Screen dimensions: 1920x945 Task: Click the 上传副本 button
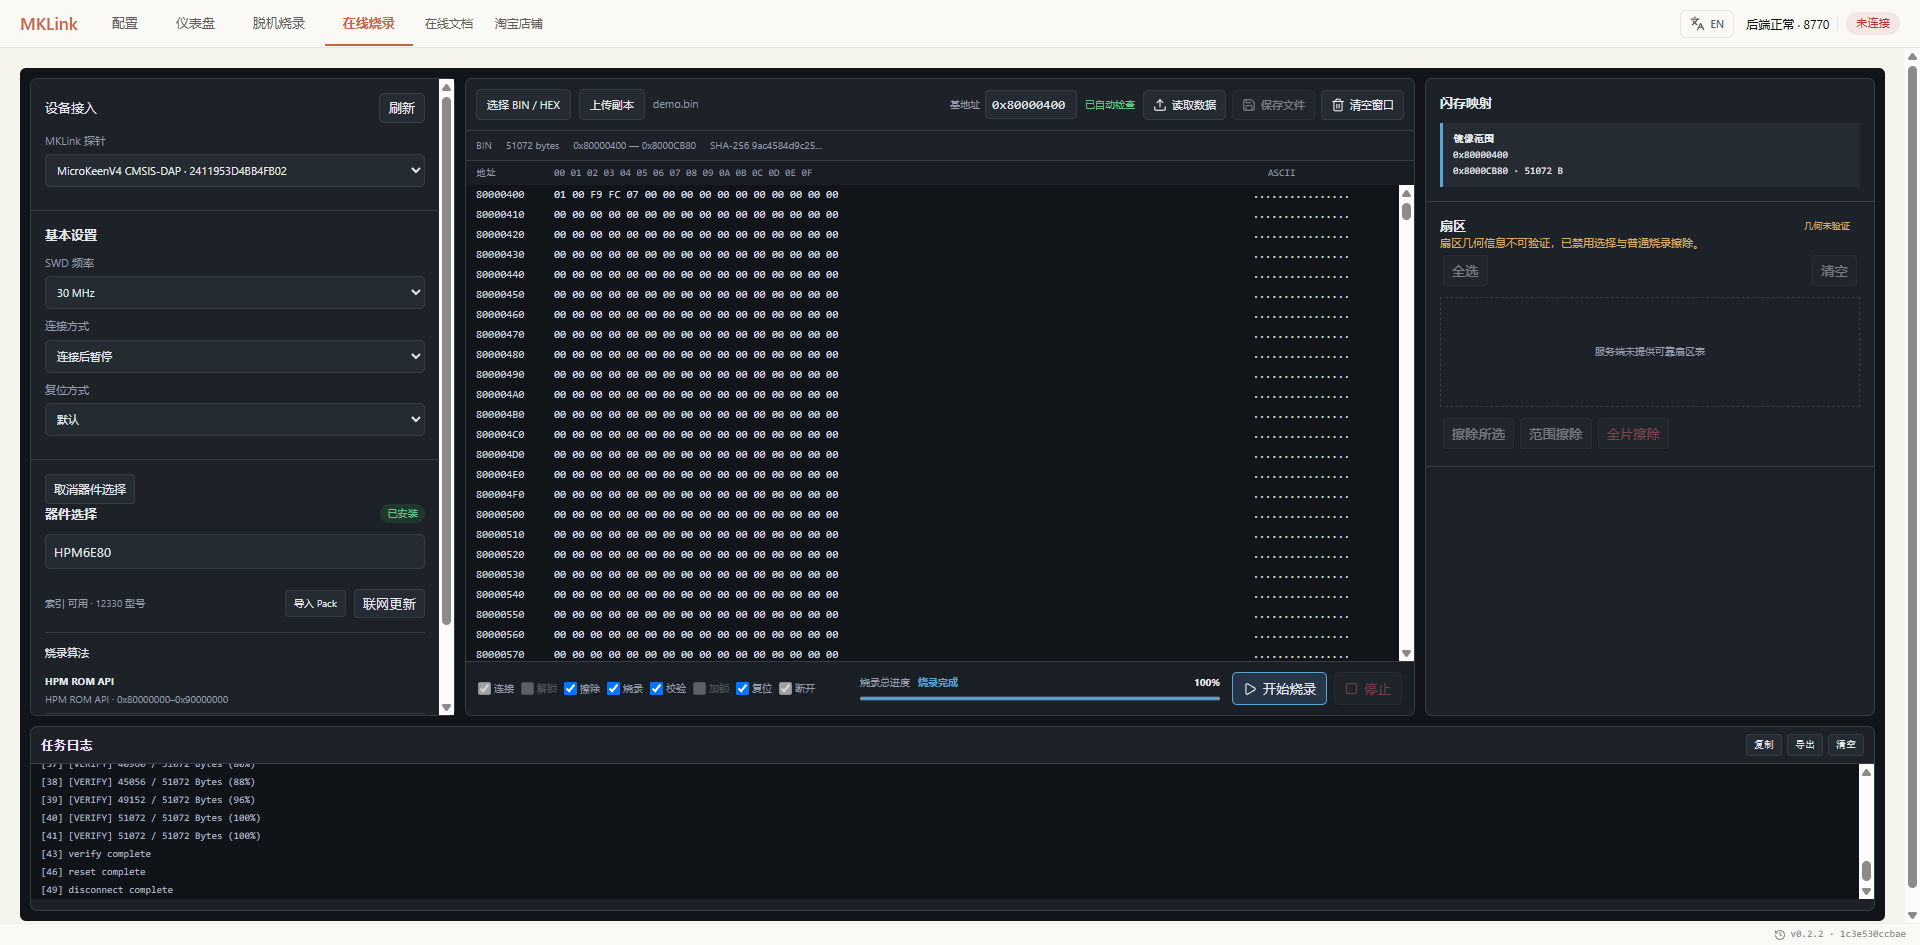point(612,105)
